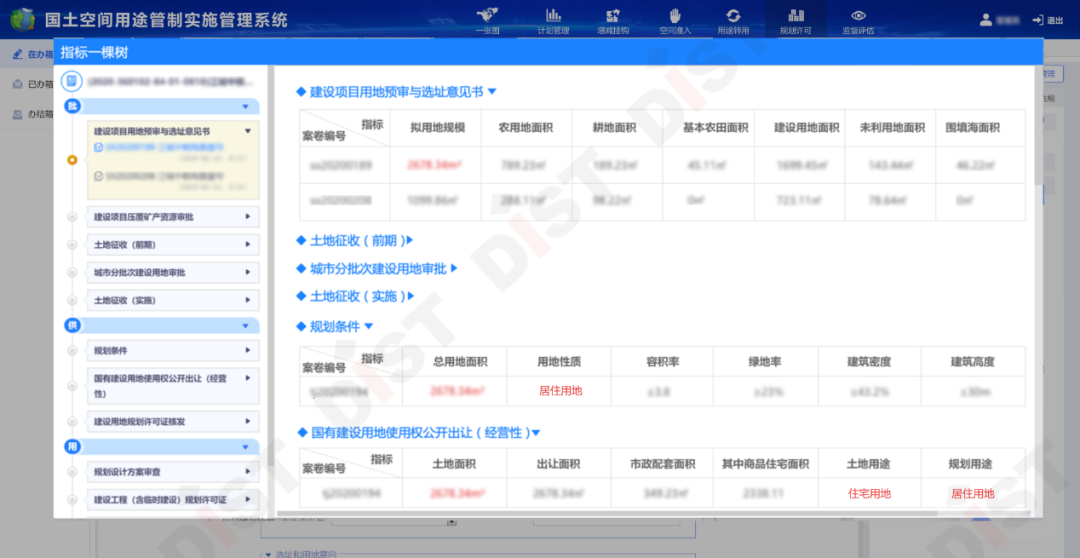Click the user avatar icon in header
This screenshot has width=1080, height=558.
coord(986,20)
